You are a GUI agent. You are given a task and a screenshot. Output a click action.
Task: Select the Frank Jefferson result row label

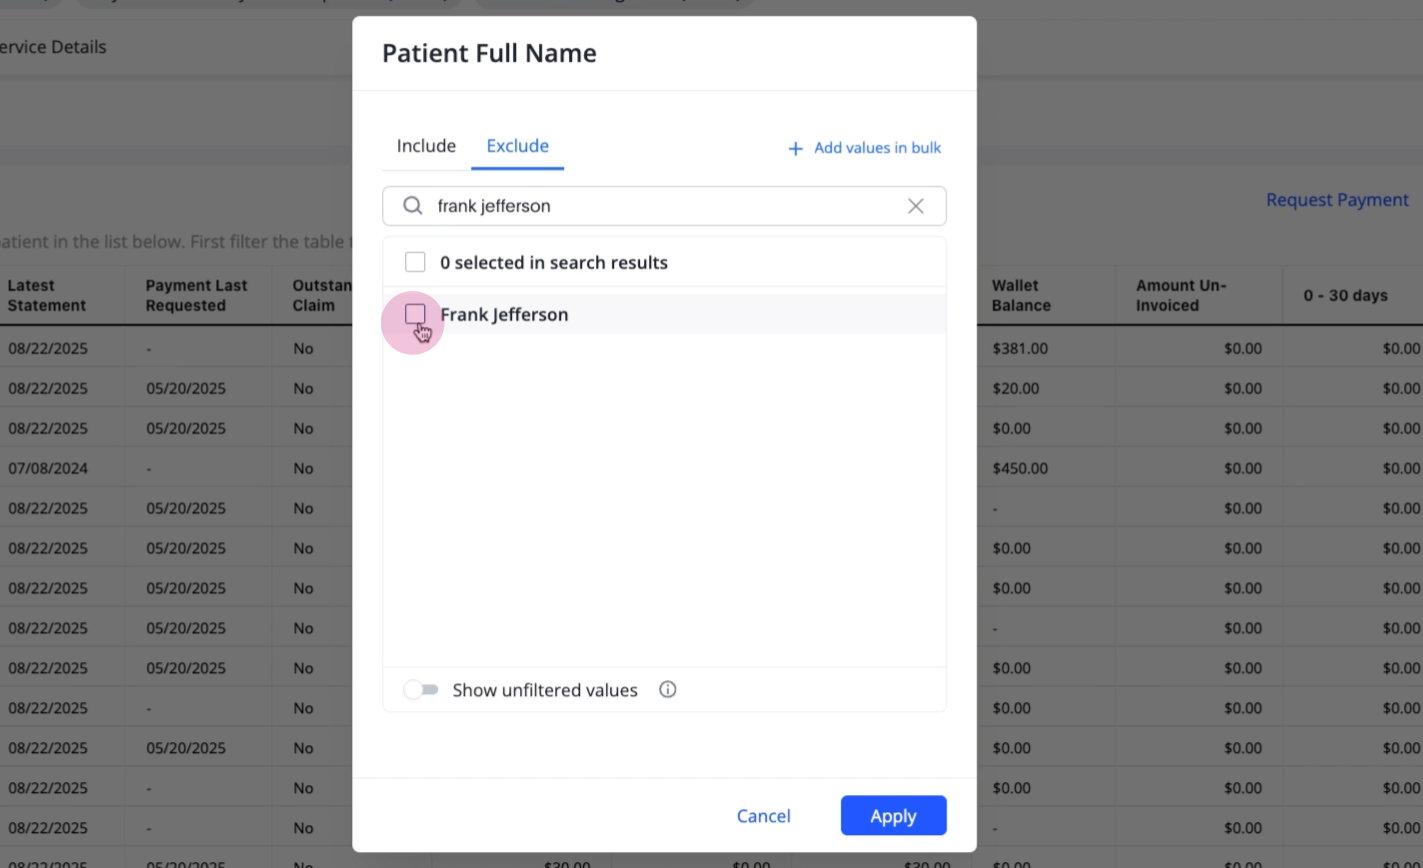[504, 314]
